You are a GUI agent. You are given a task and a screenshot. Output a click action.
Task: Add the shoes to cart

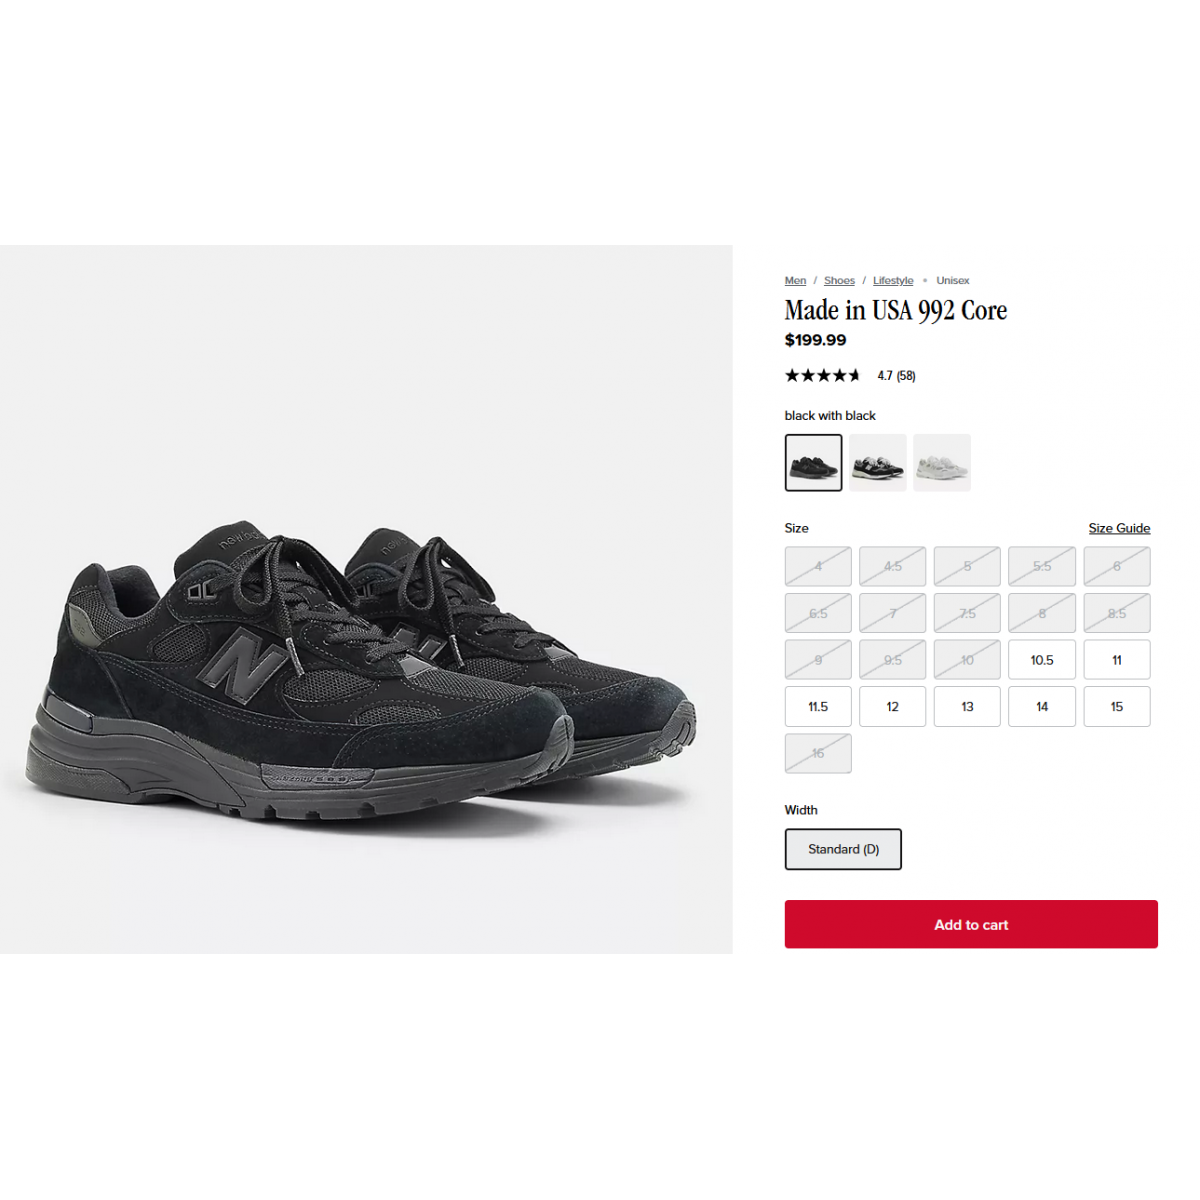[971, 924]
